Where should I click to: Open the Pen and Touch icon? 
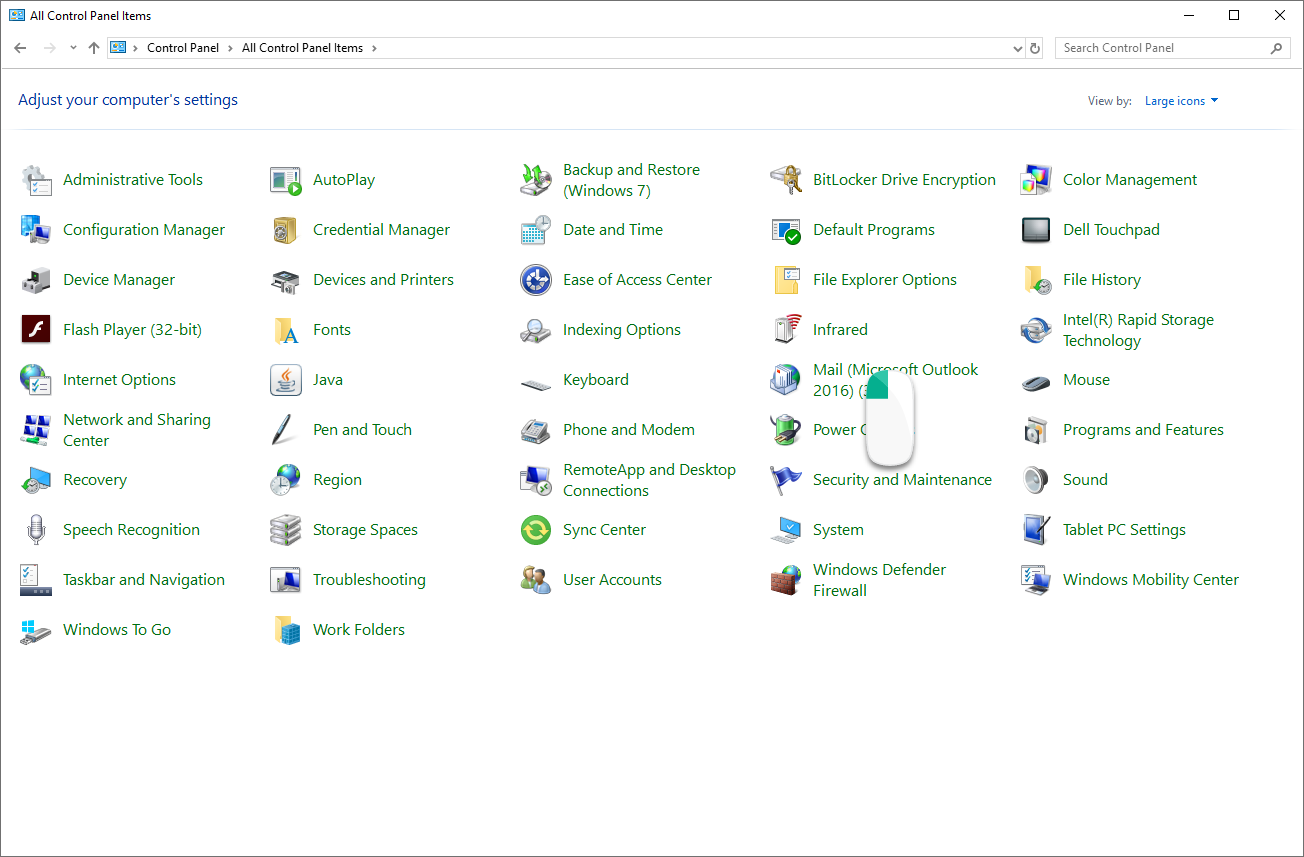point(286,430)
